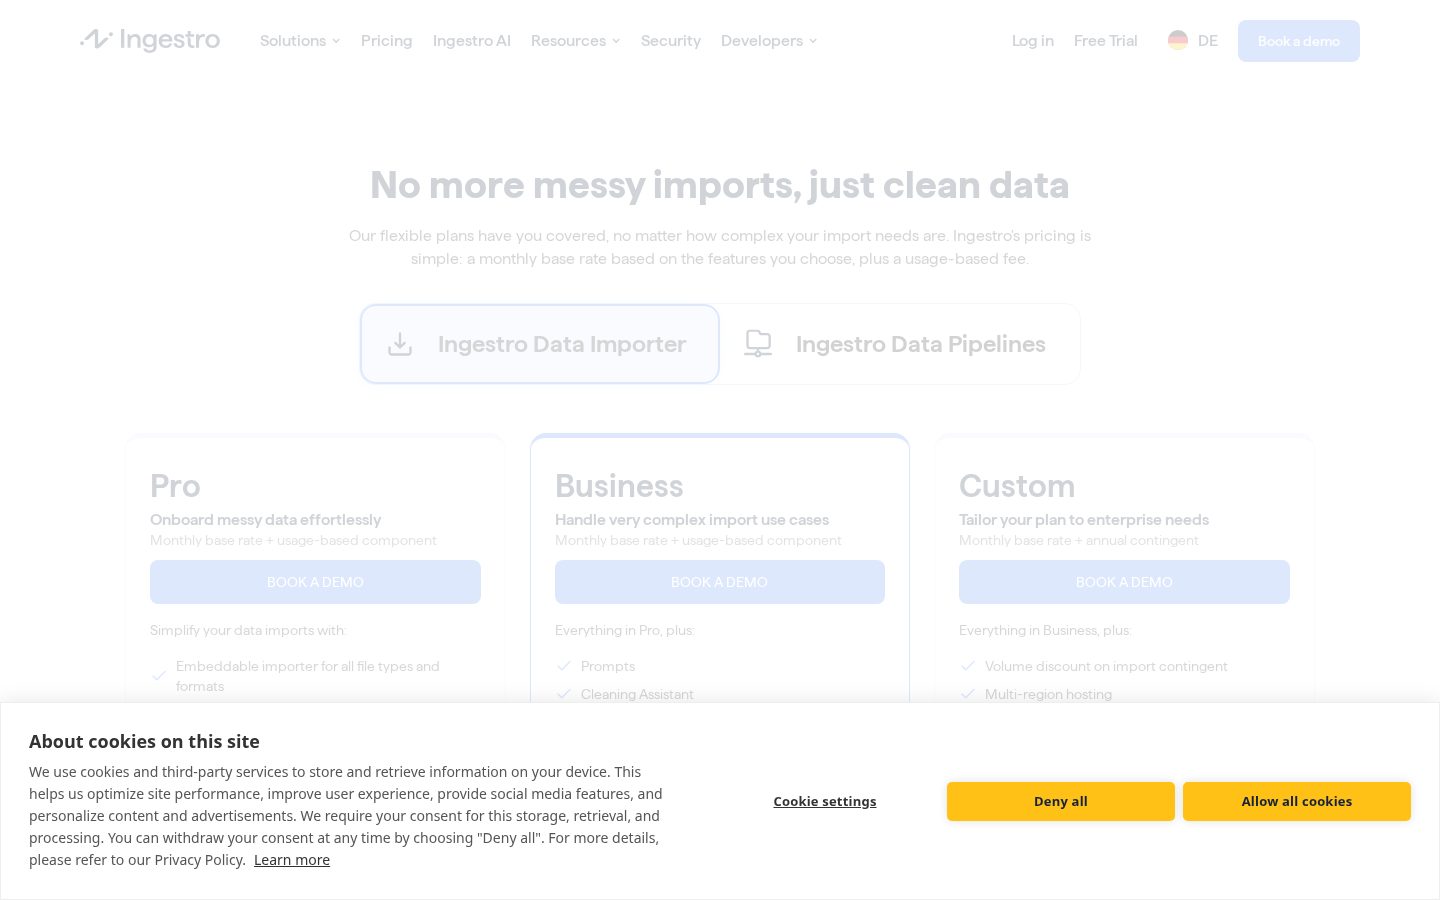
Task: Click the German flag icon
Action: [x=1178, y=41]
